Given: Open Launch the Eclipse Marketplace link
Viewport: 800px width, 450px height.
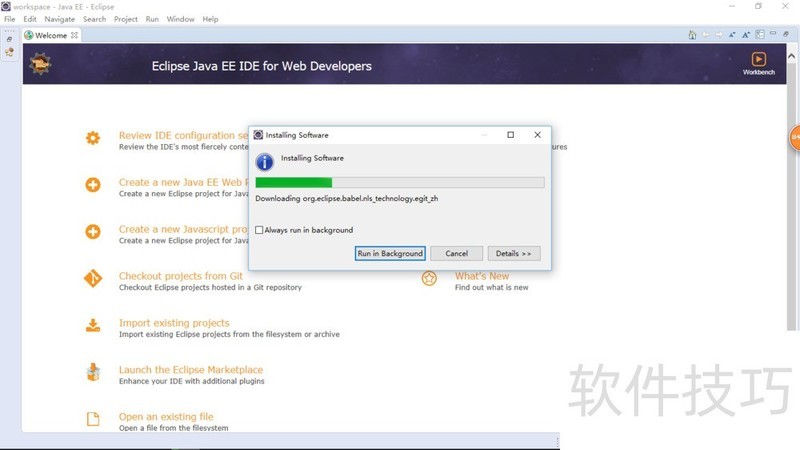Looking at the screenshot, I should click(191, 370).
